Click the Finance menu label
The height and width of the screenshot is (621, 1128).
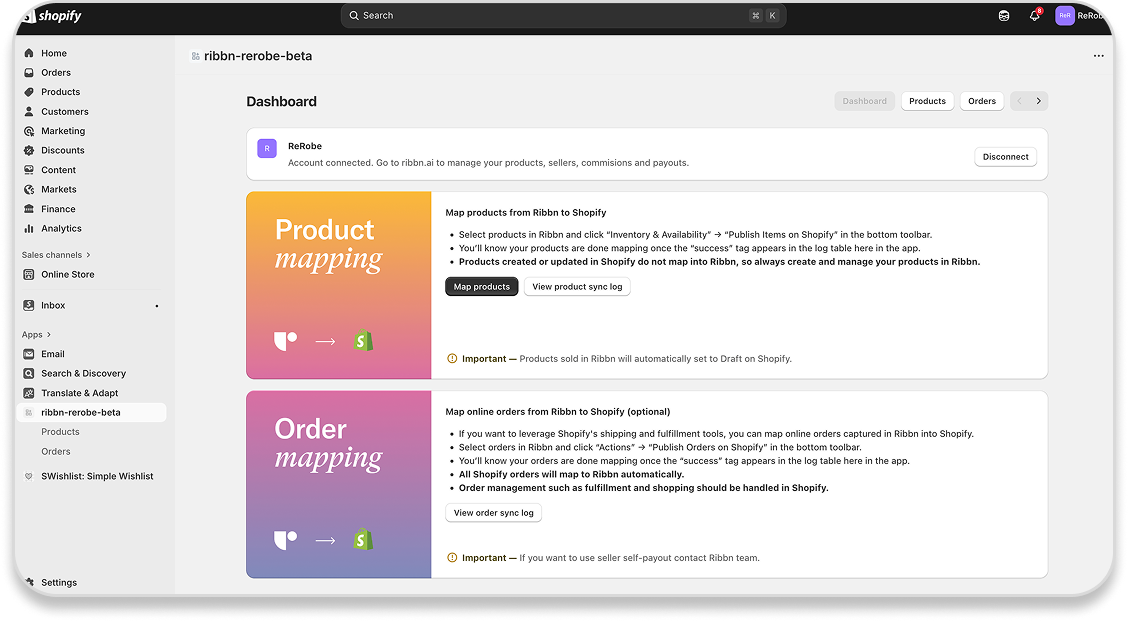[x=58, y=209]
